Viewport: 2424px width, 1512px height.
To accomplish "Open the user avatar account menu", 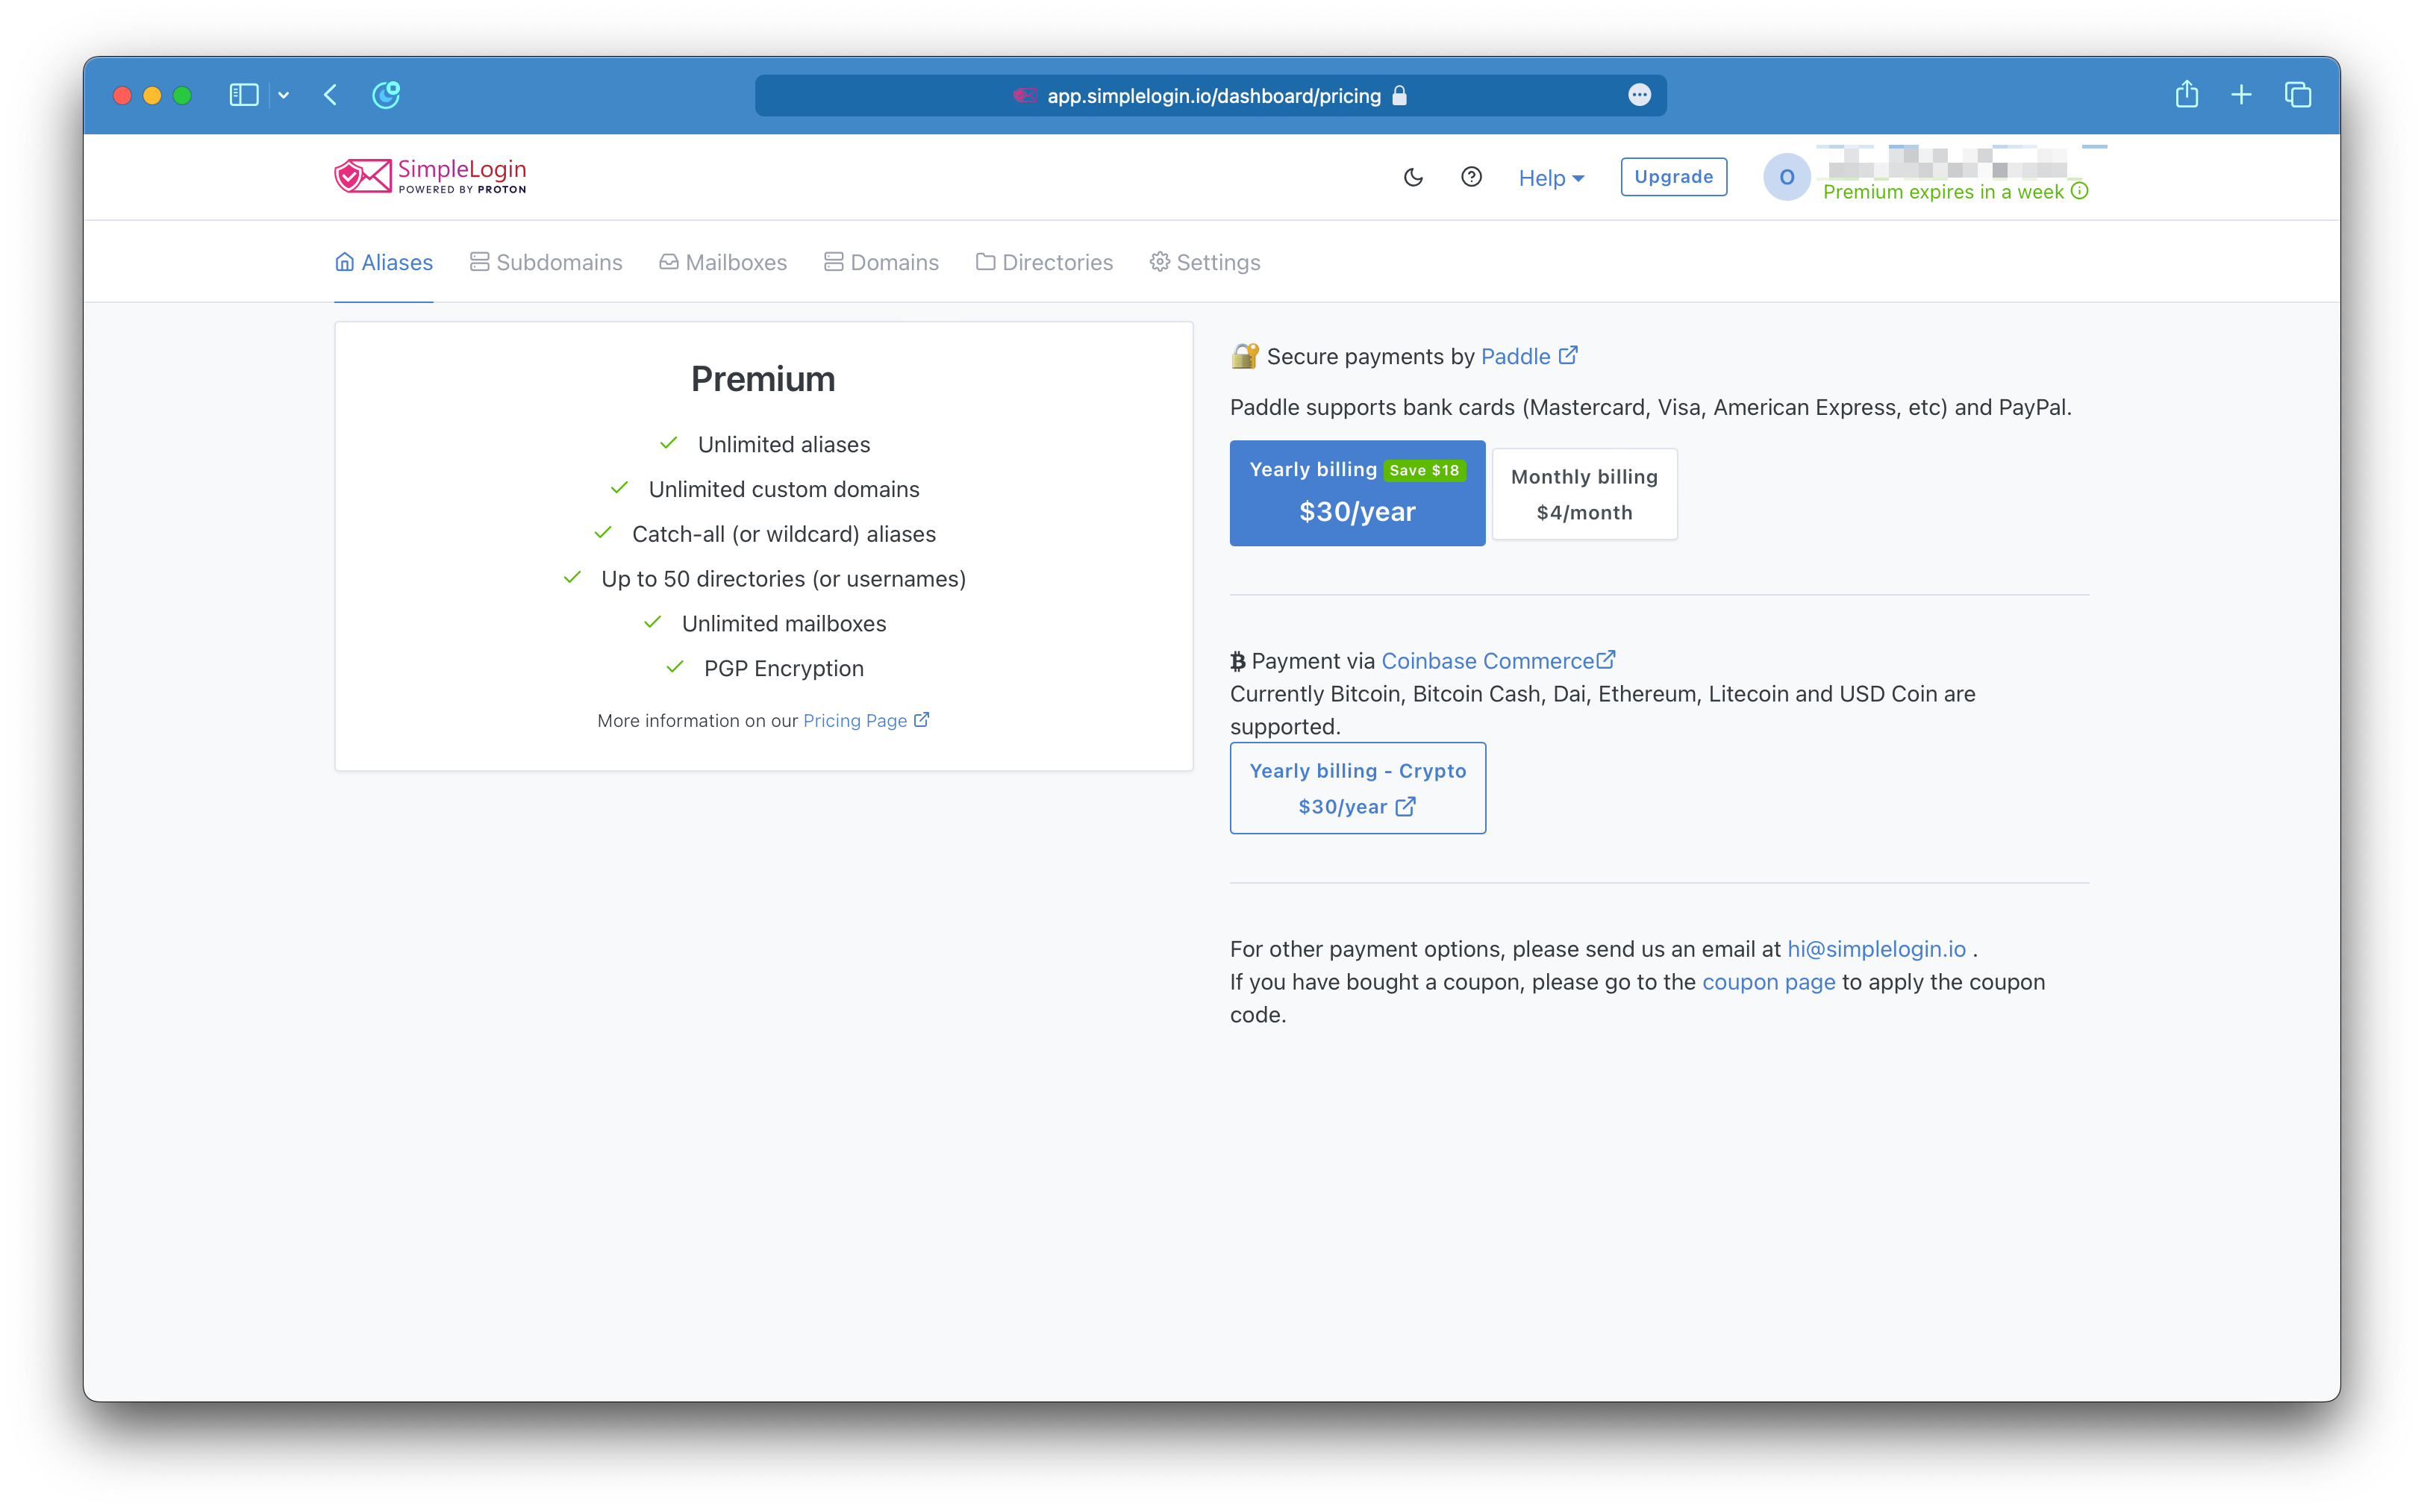I will coord(1786,177).
